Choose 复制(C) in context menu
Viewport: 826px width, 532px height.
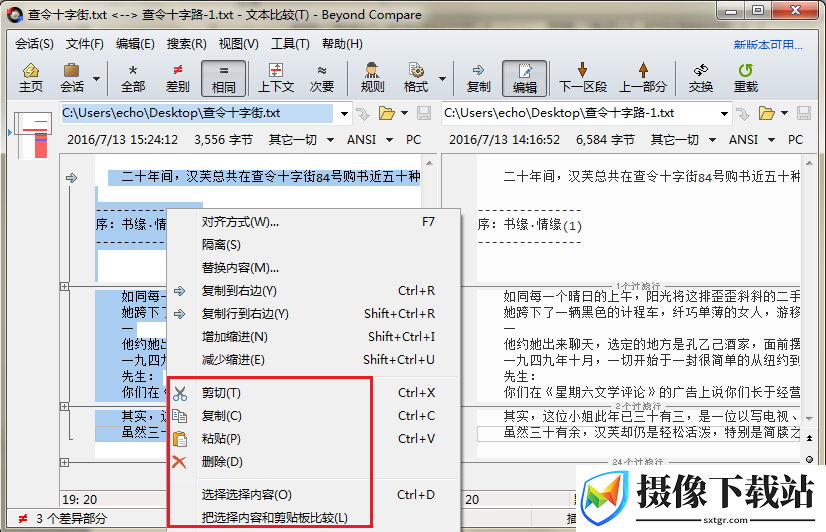pos(316,416)
